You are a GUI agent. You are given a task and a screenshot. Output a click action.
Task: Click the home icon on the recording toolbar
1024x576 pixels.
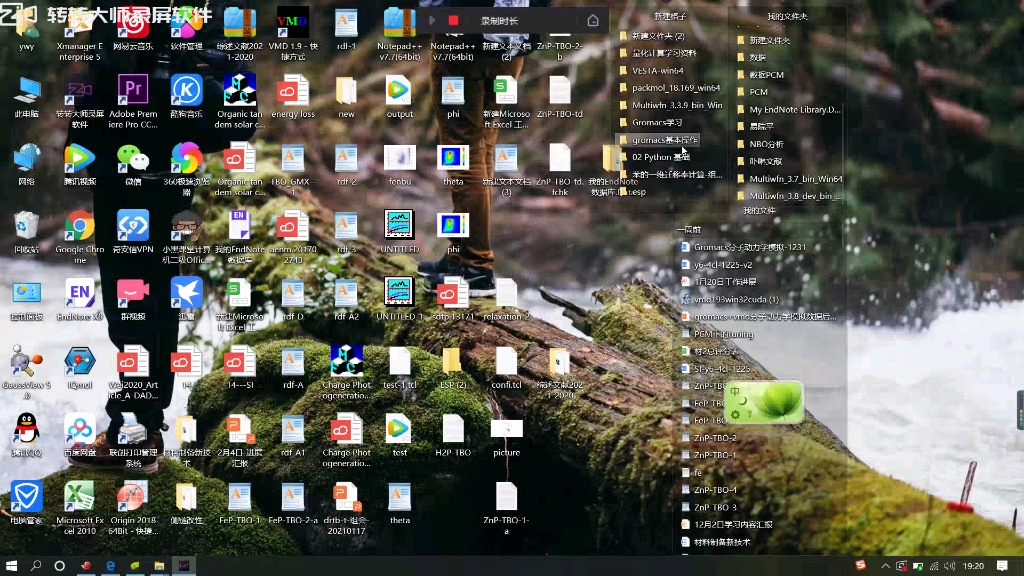point(595,18)
